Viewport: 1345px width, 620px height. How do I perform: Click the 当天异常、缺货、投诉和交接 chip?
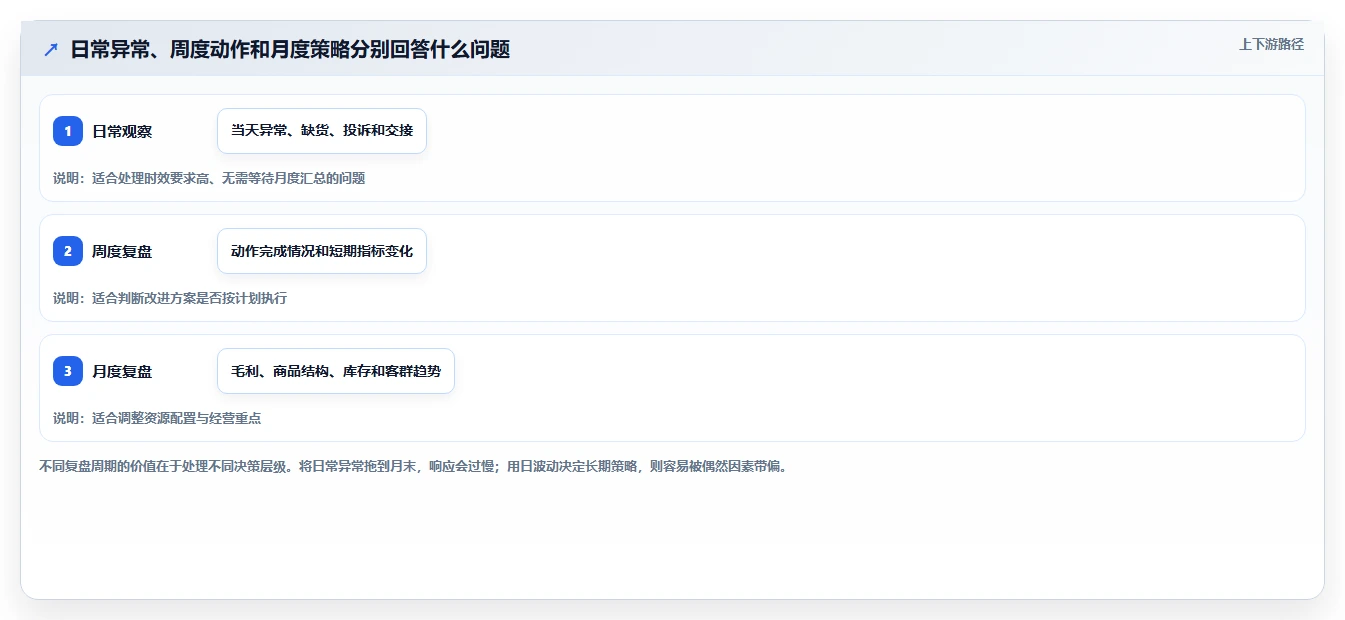pos(322,131)
